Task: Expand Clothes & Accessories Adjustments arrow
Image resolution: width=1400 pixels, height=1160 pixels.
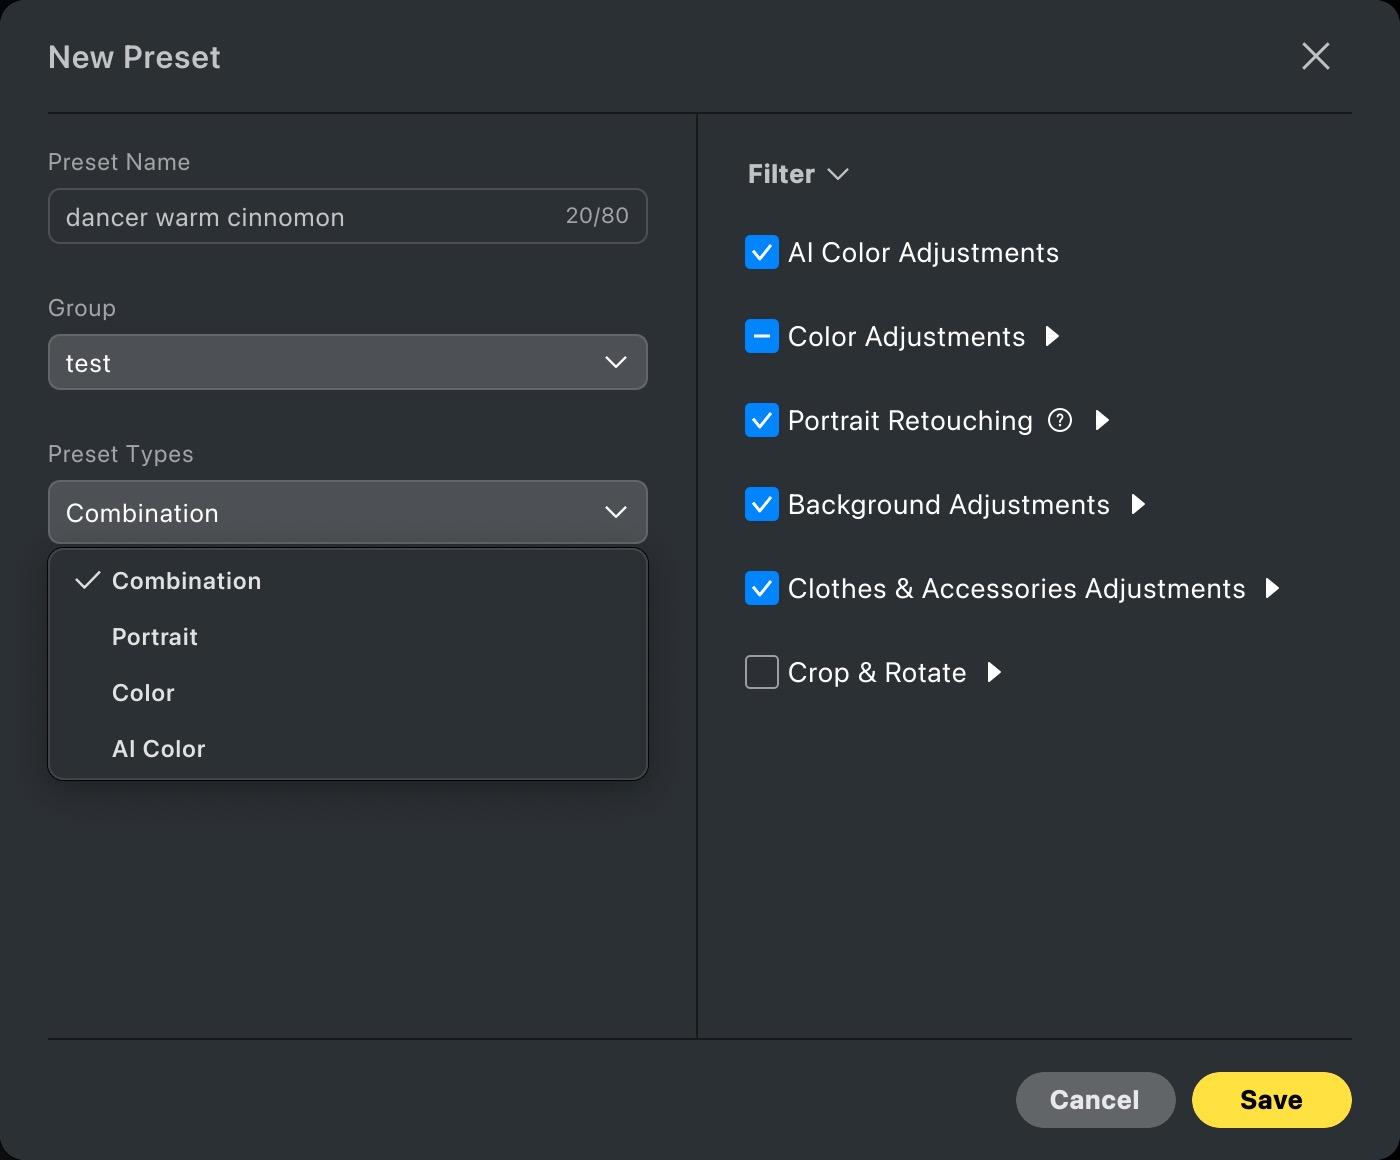Action: [x=1272, y=588]
